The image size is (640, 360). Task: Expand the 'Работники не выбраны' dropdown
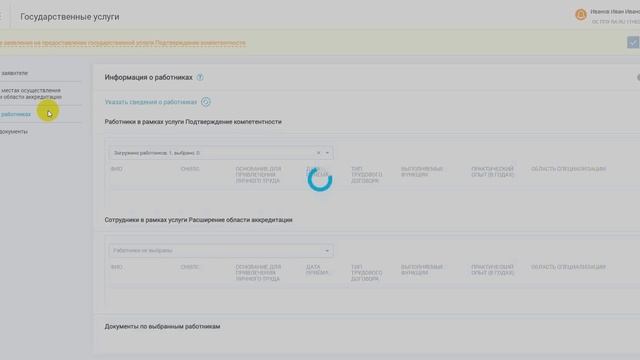327,251
